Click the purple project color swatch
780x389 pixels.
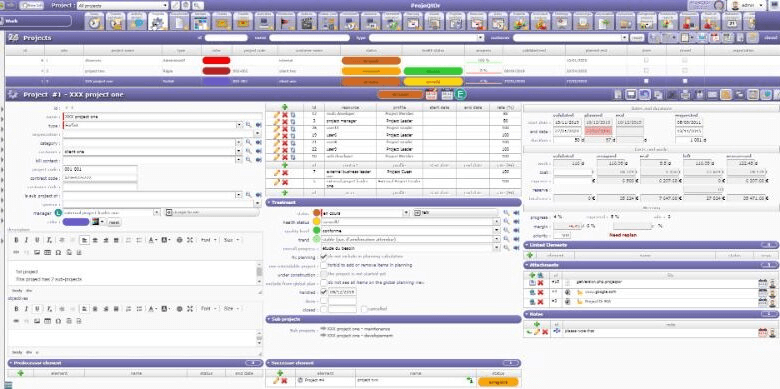(76, 222)
